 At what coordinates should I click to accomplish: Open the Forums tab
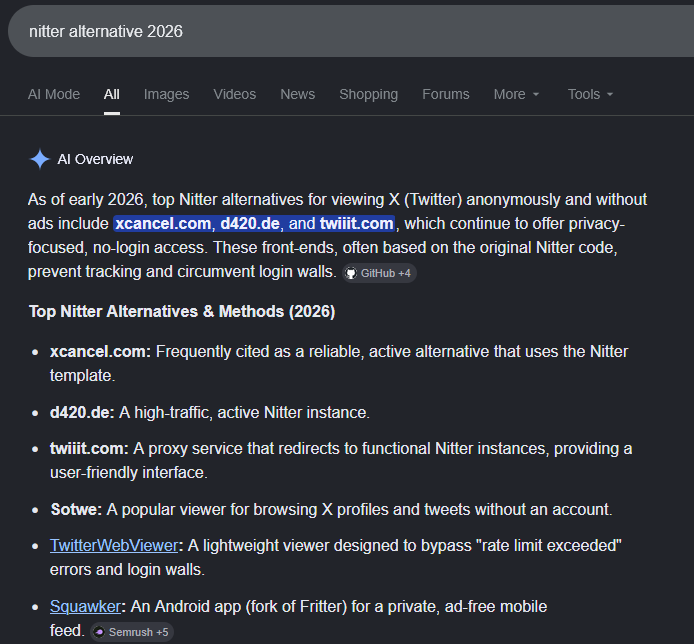(446, 94)
